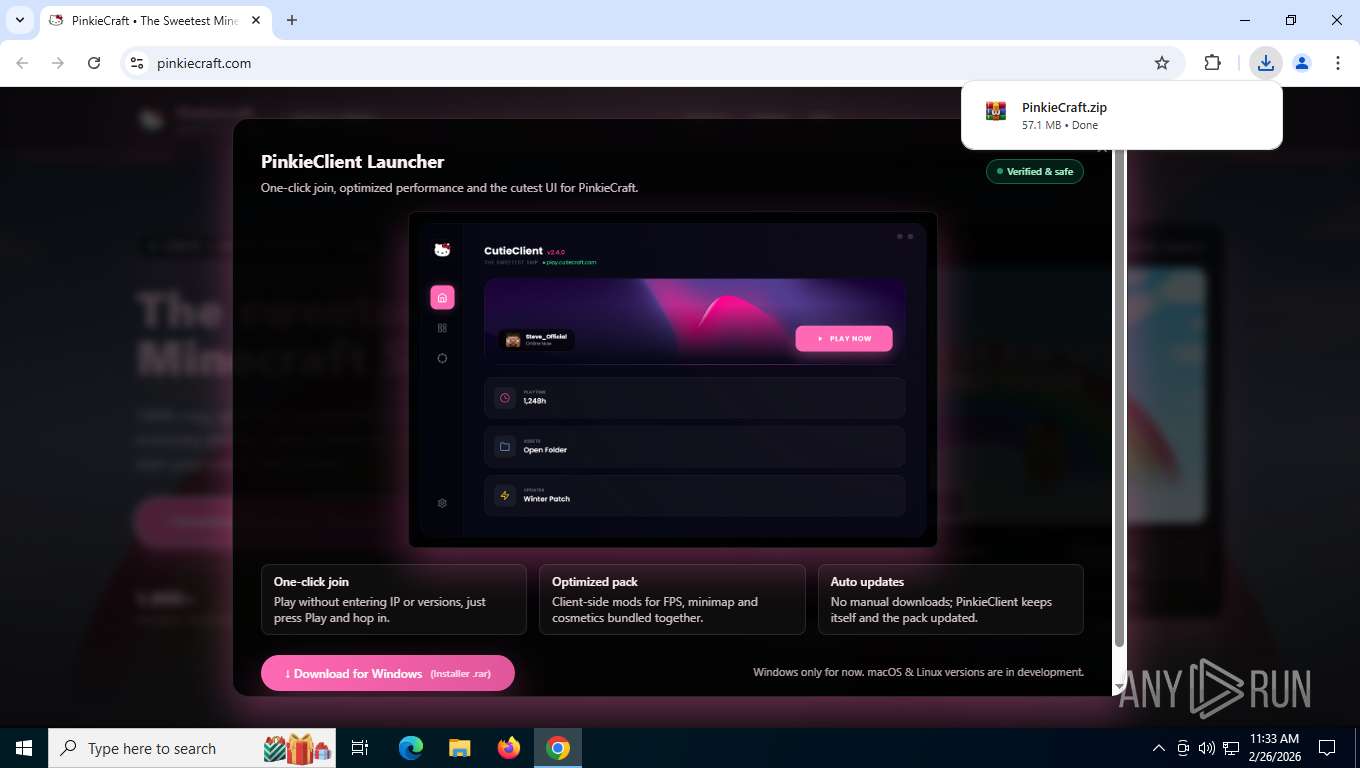The image size is (1360, 768).
Task: Open the Chrome downloads icon
Action: 1265,63
